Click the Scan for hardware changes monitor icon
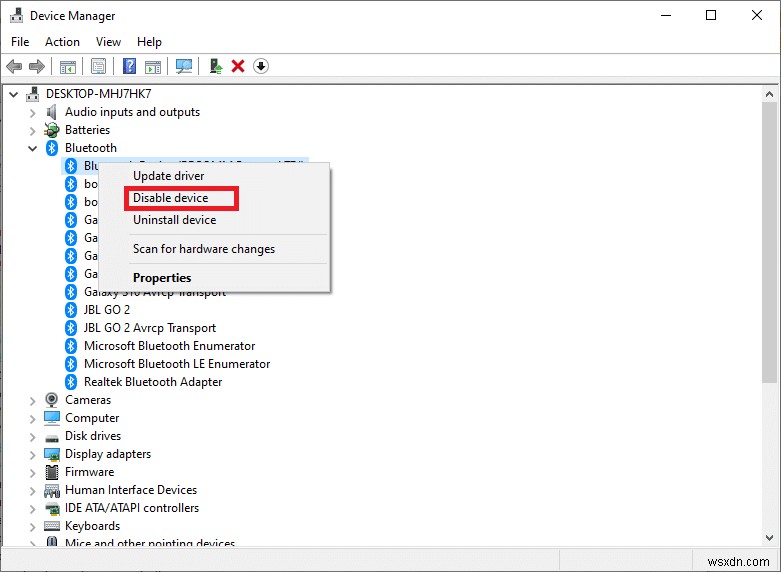 pyautogui.click(x=184, y=66)
